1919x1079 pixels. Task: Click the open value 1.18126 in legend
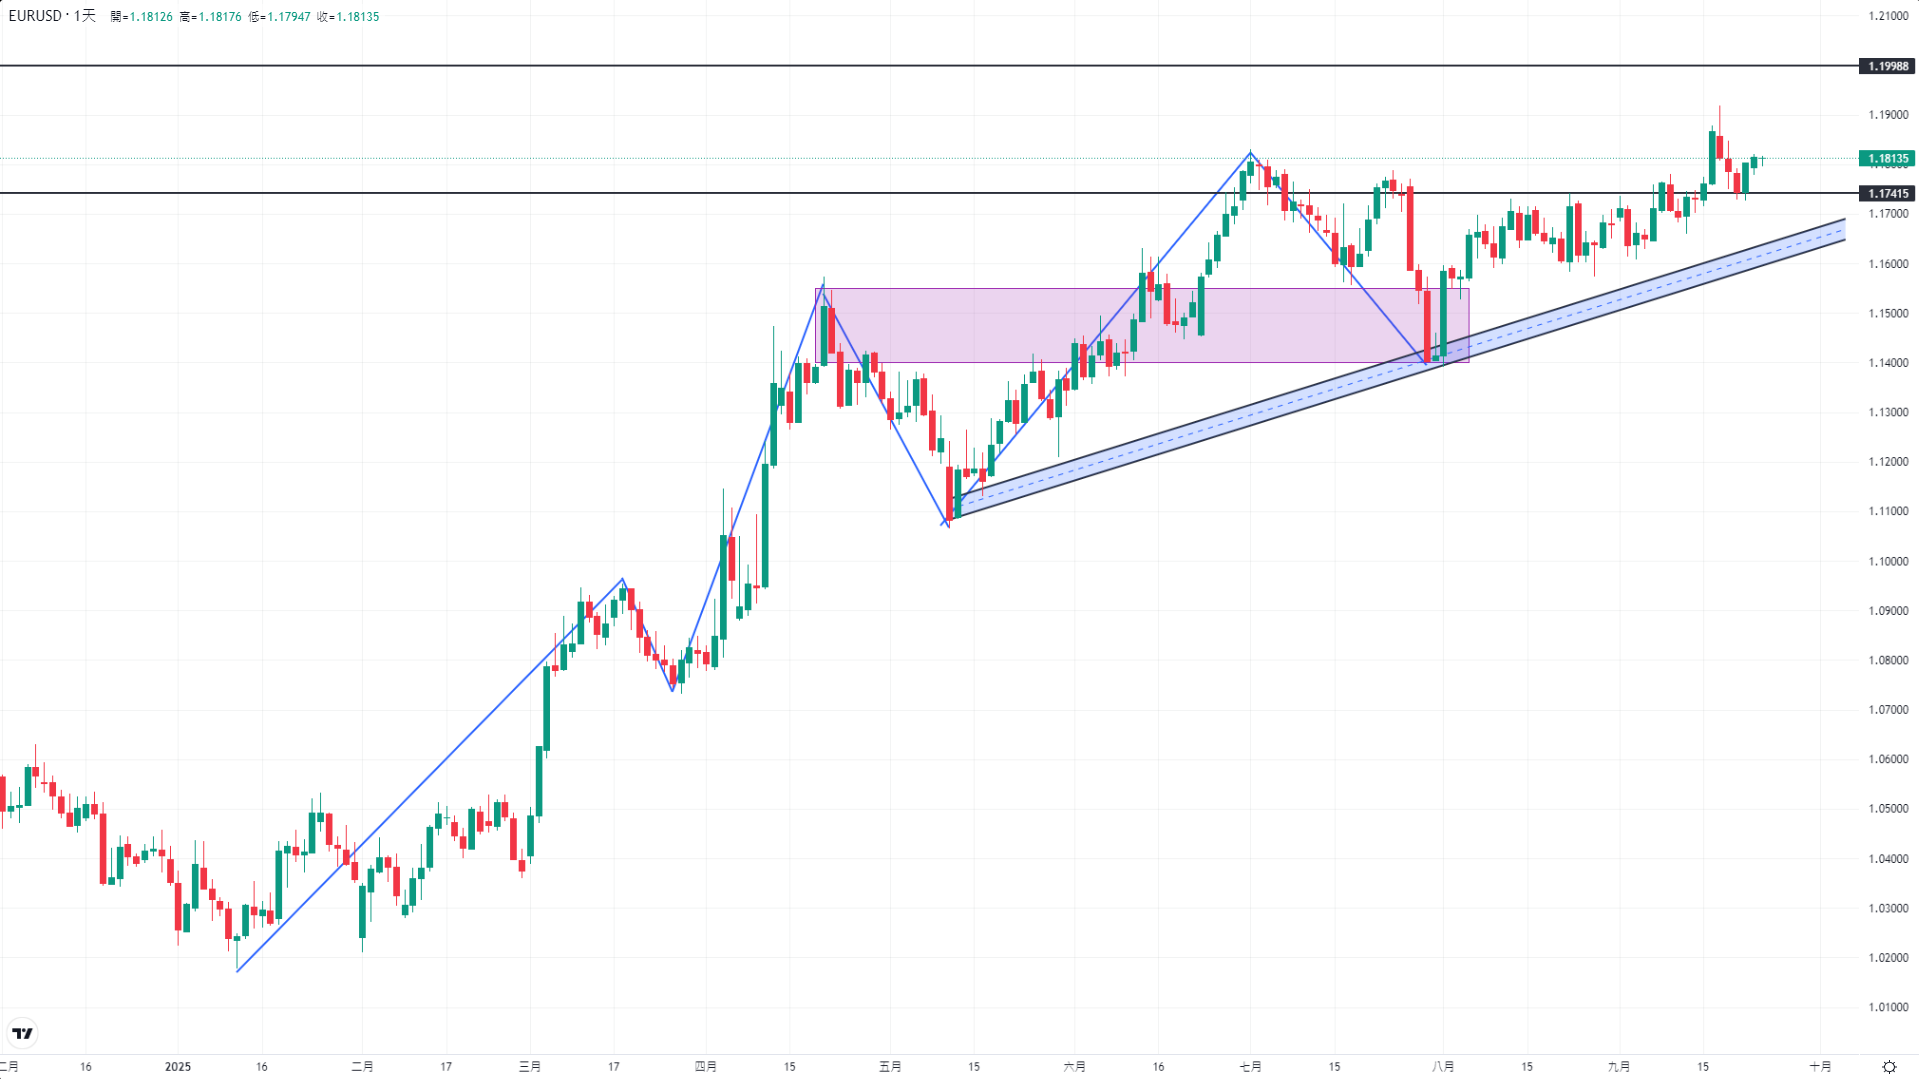click(151, 17)
